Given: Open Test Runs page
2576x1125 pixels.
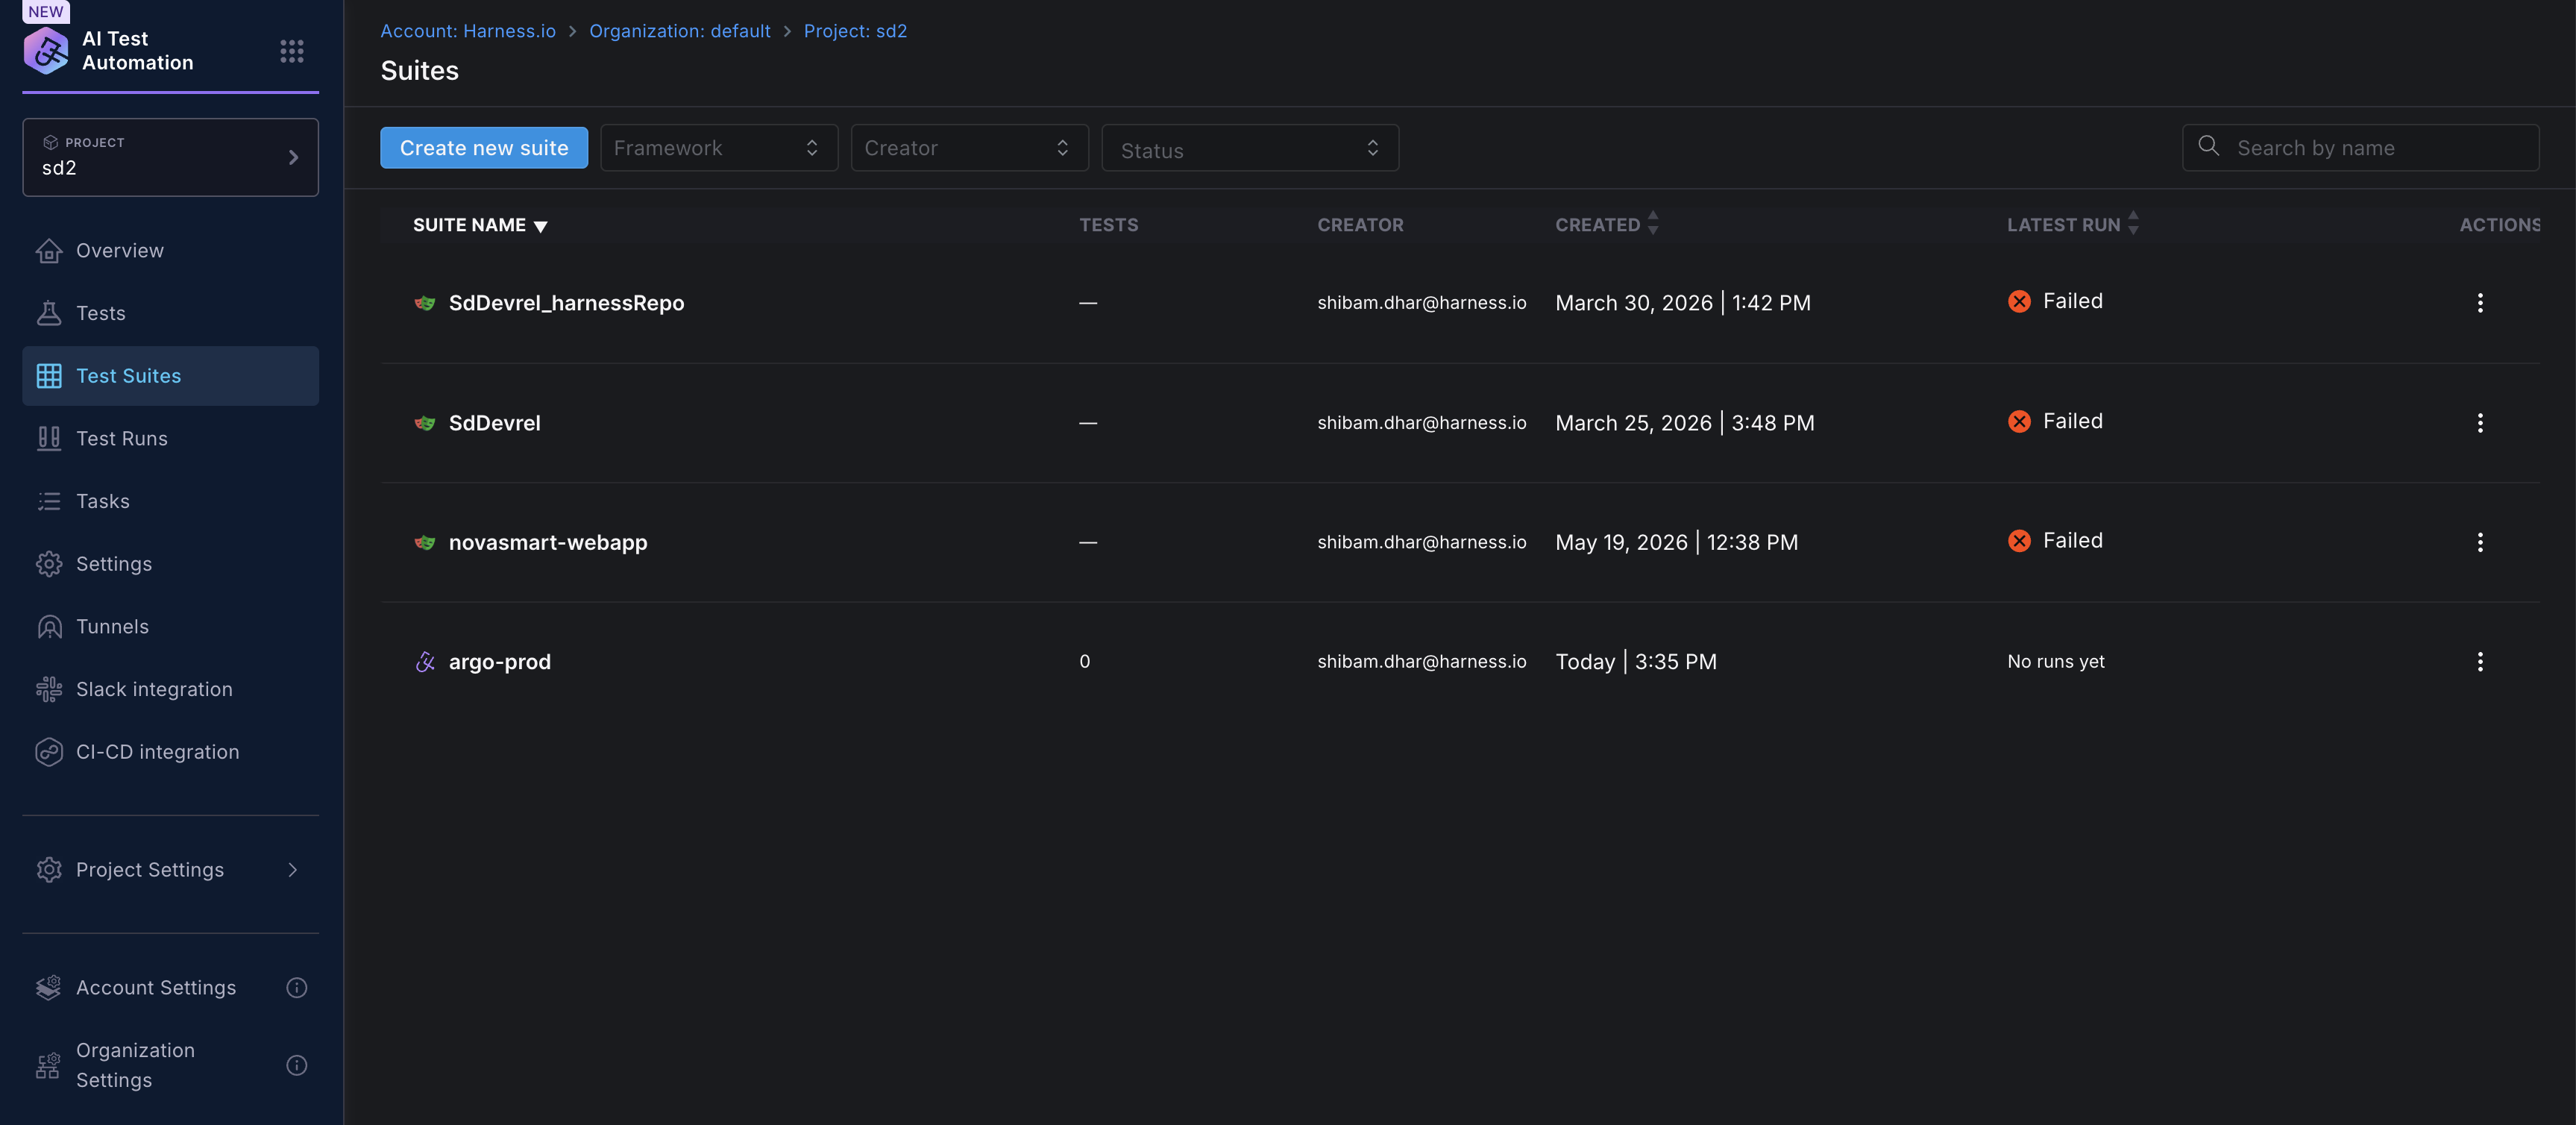Looking at the screenshot, I should (171, 438).
